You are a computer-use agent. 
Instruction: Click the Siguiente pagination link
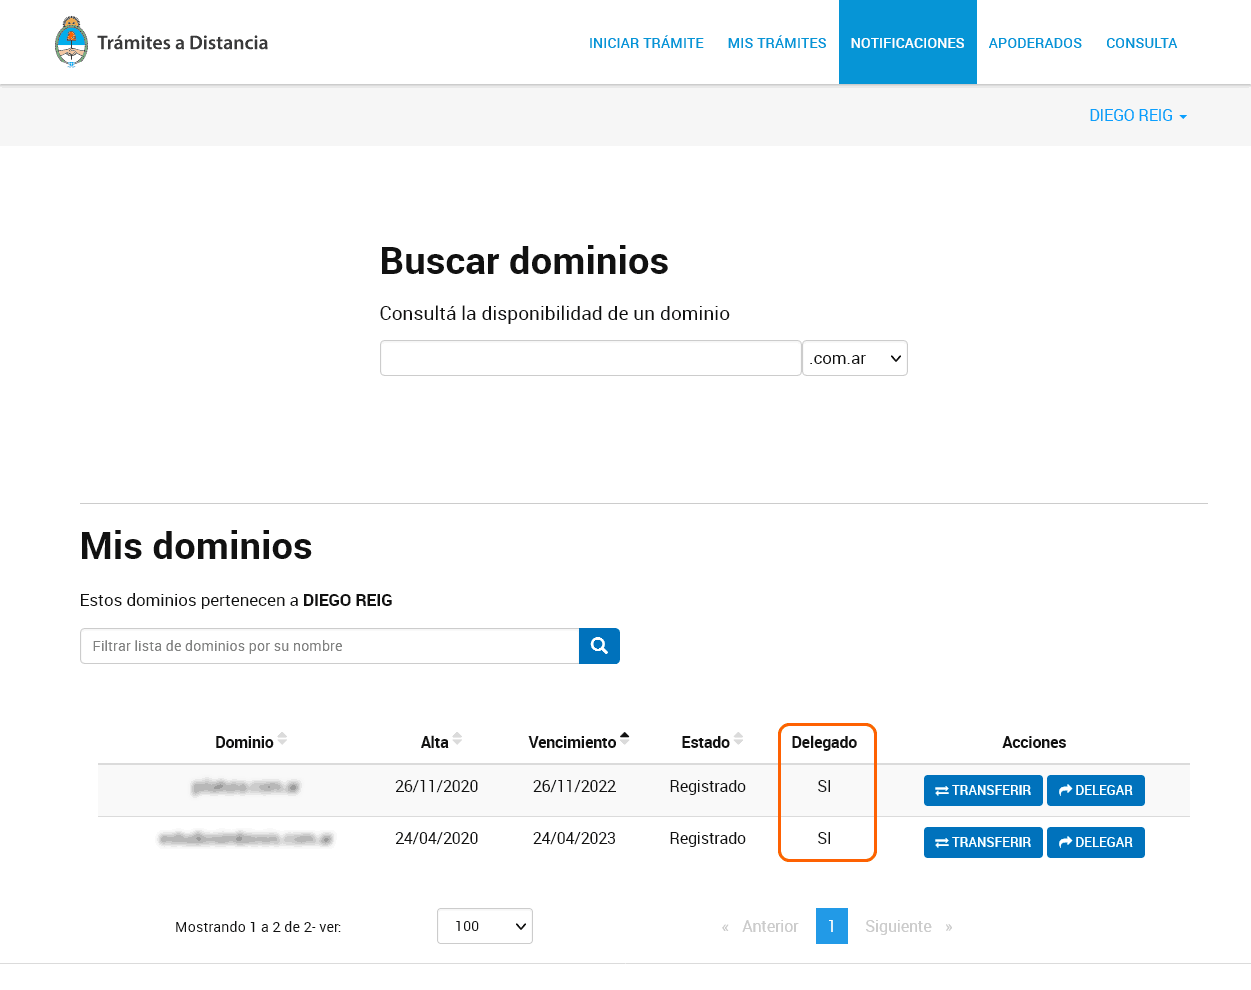(x=898, y=926)
